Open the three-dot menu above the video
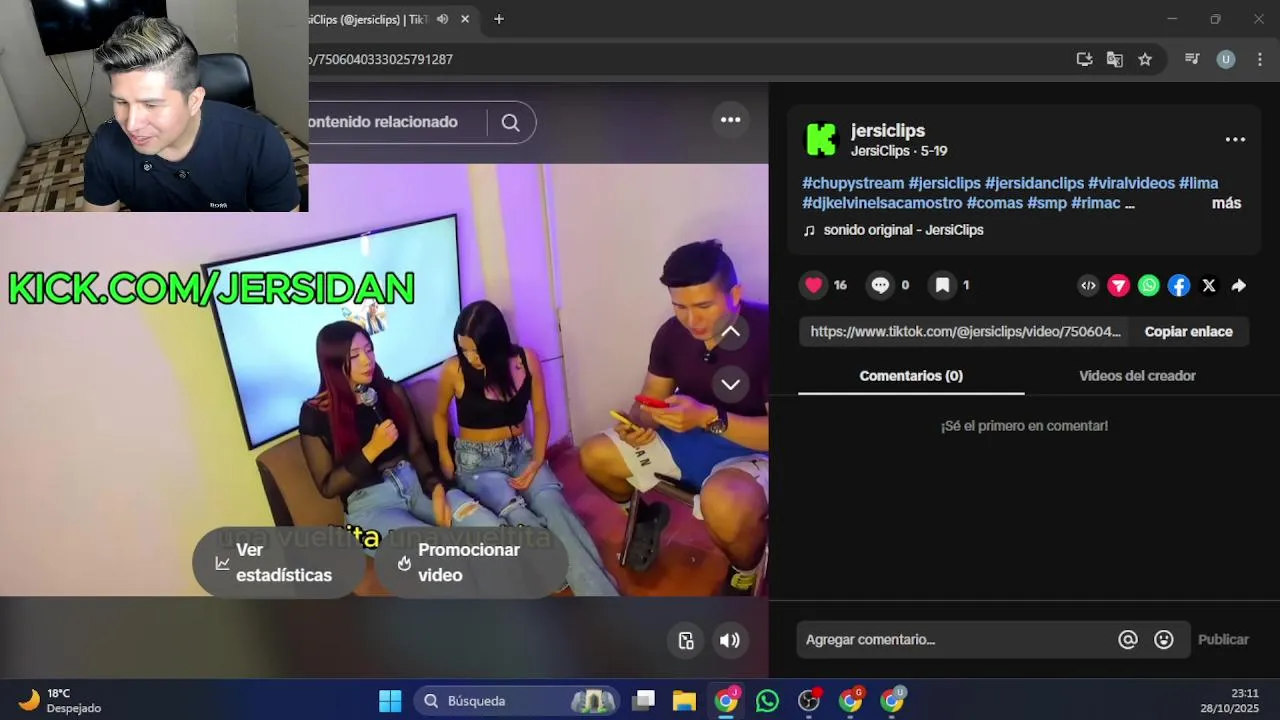The image size is (1280, 720). [x=731, y=120]
